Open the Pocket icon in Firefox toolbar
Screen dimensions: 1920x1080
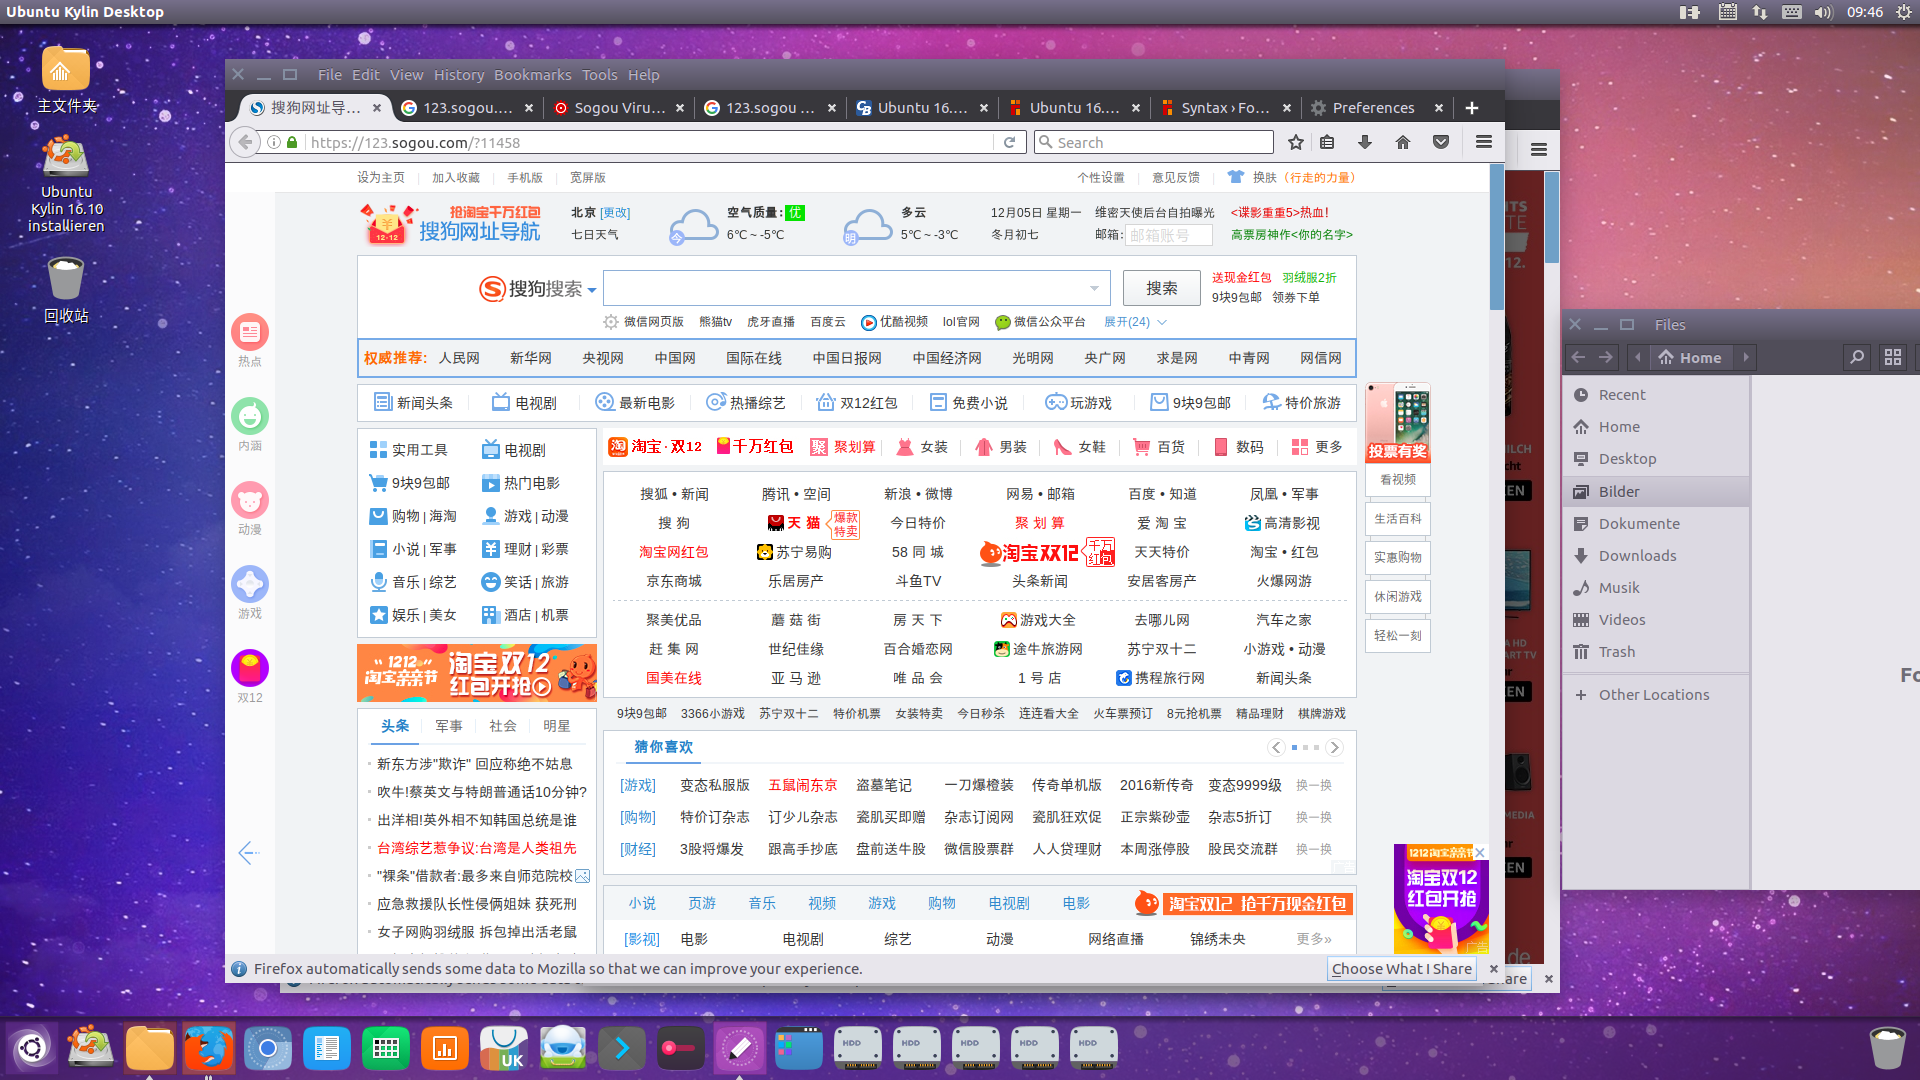click(1441, 142)
